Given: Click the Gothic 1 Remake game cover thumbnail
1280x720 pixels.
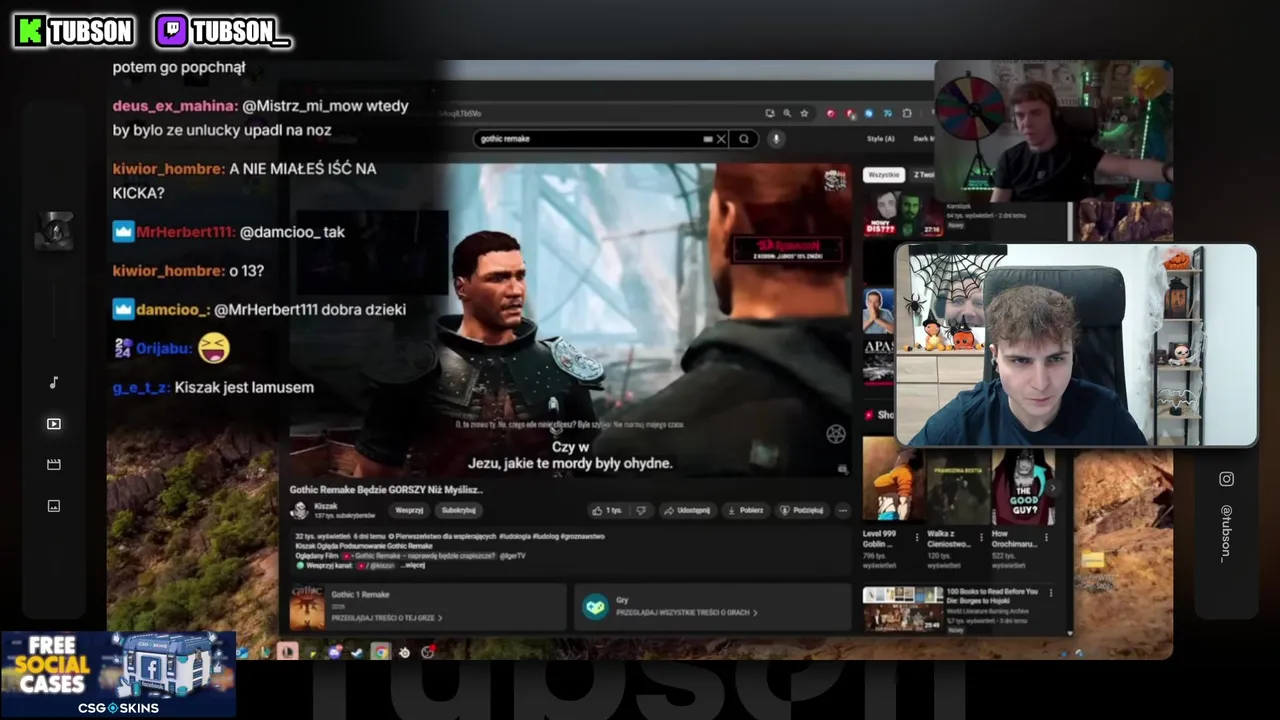Looking at the screenshot, I should pyautogui.click(x=307, y=607).
